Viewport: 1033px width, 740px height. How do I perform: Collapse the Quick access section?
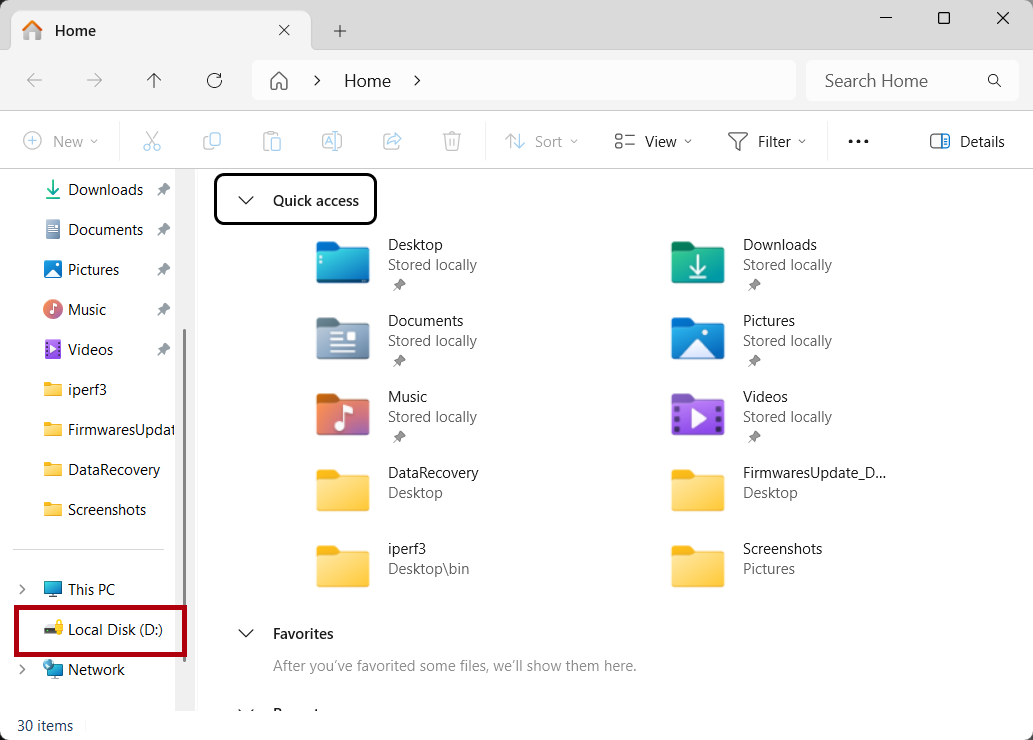click(x=246, y=200)
